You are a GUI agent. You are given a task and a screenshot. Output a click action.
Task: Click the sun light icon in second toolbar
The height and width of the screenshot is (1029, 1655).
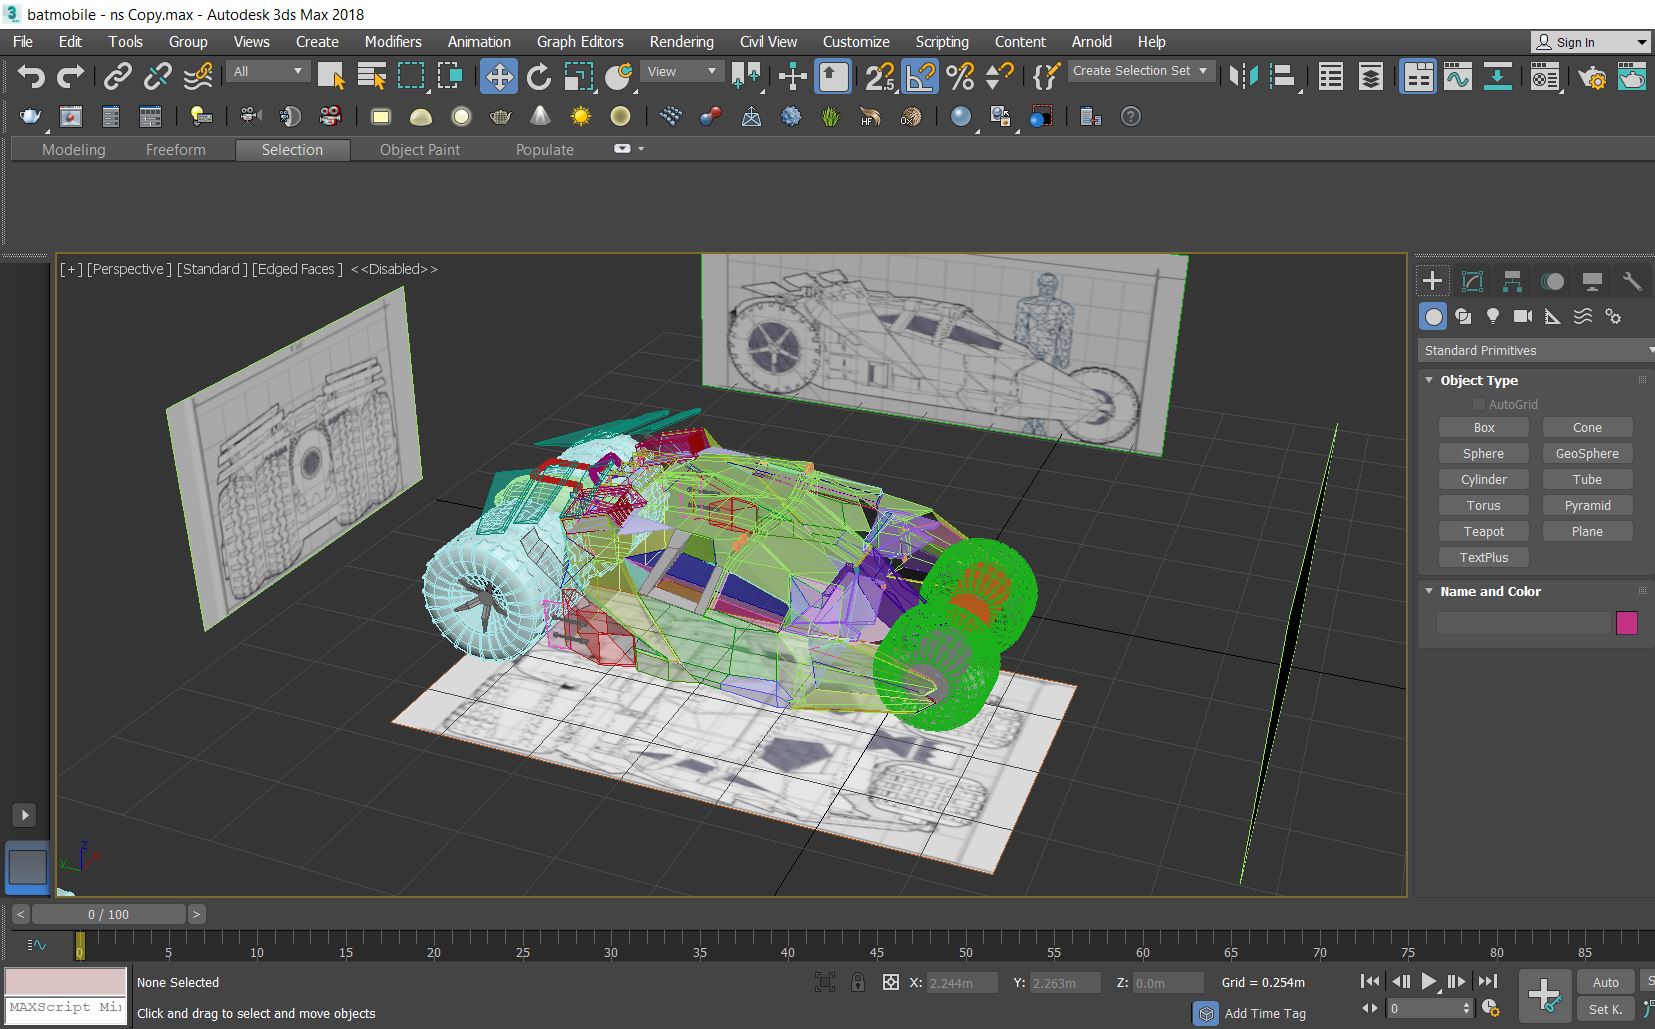pos(580,117)
